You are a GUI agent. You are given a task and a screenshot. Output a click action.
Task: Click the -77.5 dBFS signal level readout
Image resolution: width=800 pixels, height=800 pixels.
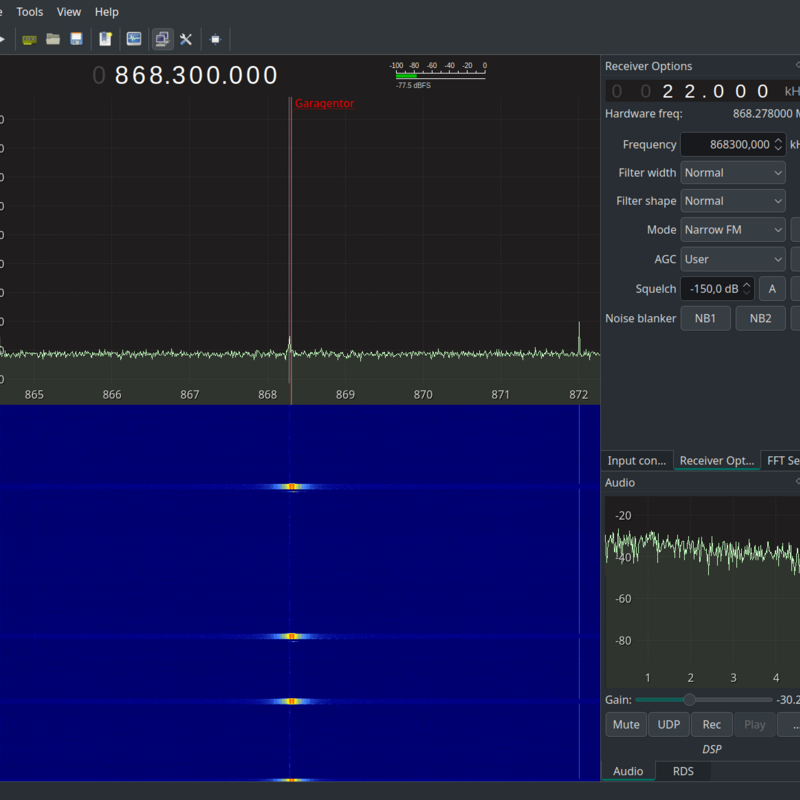pyautogui.click(x=413, y=85)
